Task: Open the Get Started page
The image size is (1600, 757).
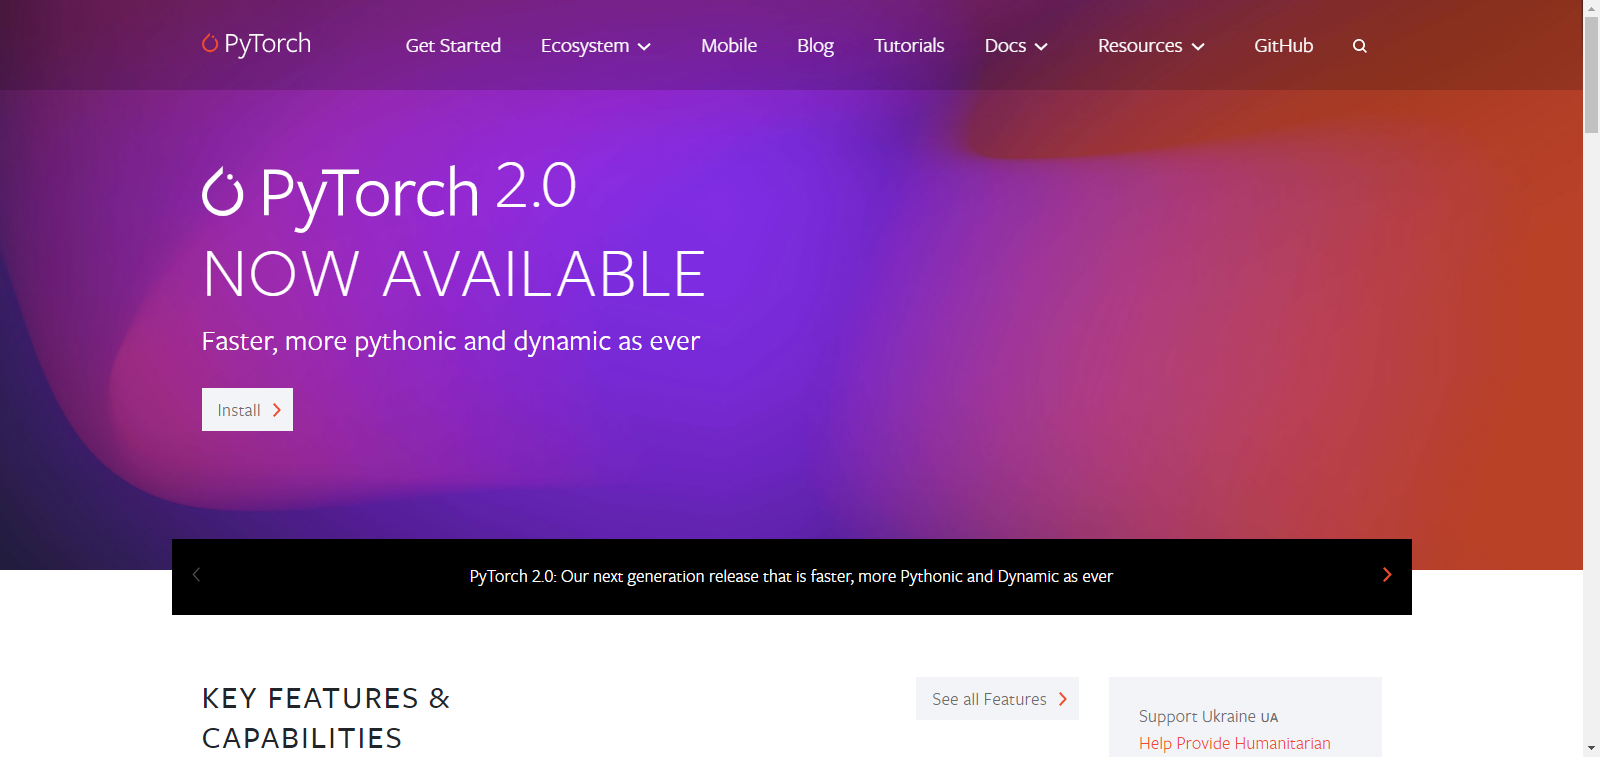Action: [x=453, y=46]
